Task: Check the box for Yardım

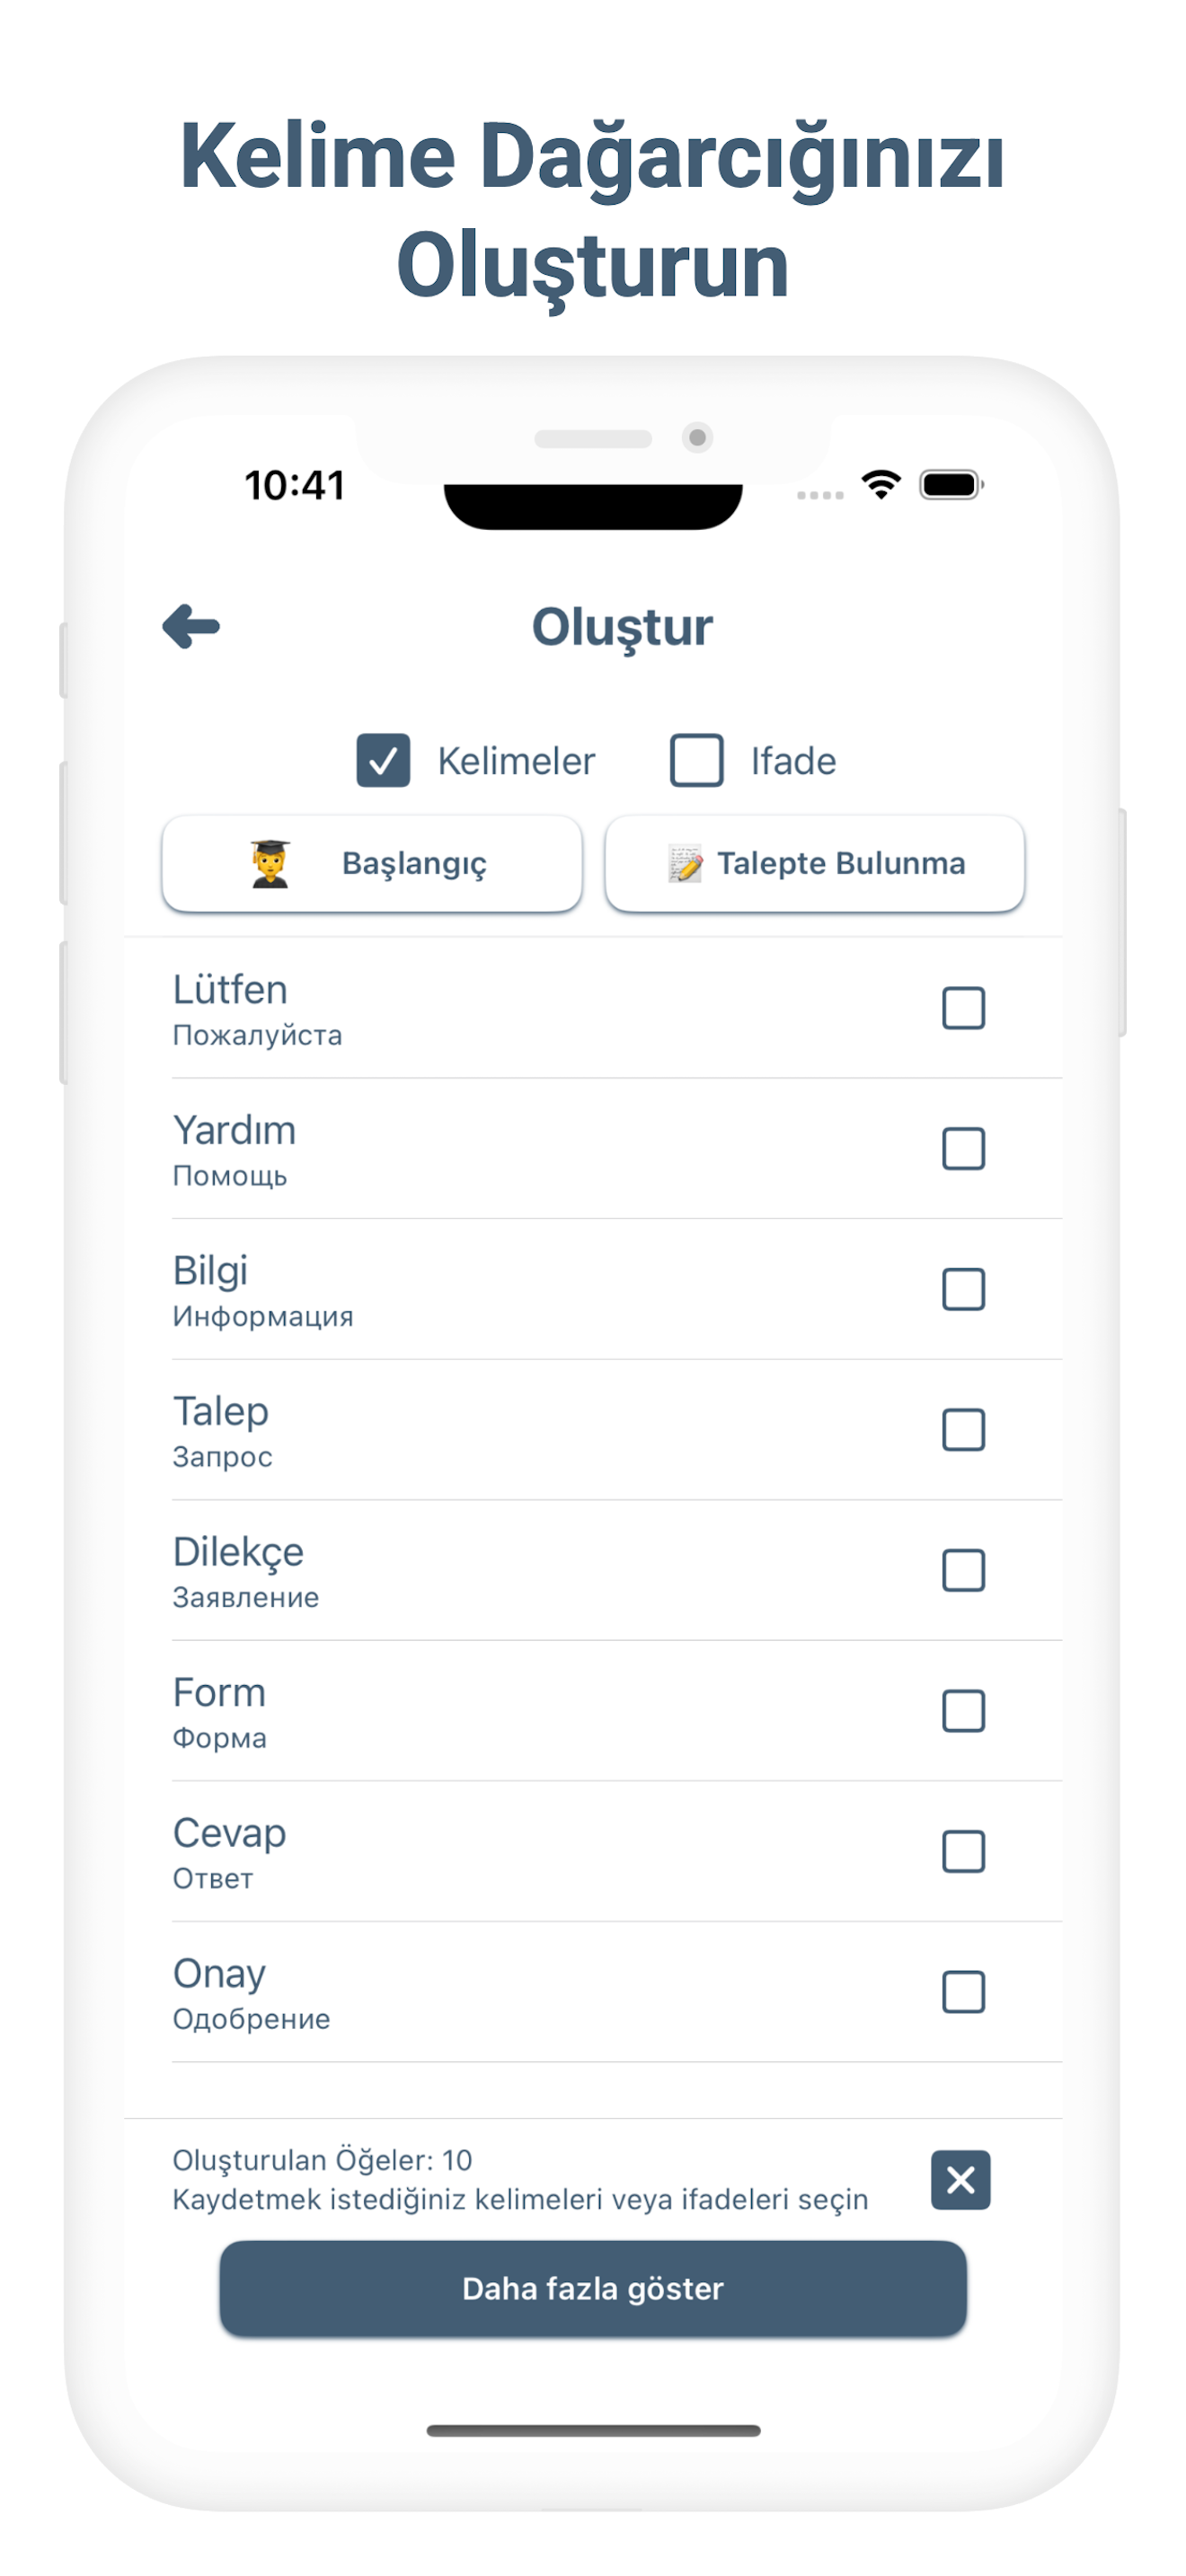Action: point(963,1149)
